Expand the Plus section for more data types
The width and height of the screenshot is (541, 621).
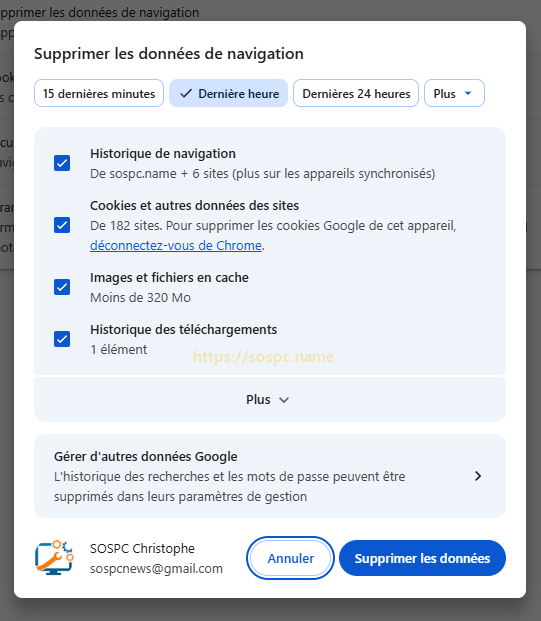[x=270, y=400]
